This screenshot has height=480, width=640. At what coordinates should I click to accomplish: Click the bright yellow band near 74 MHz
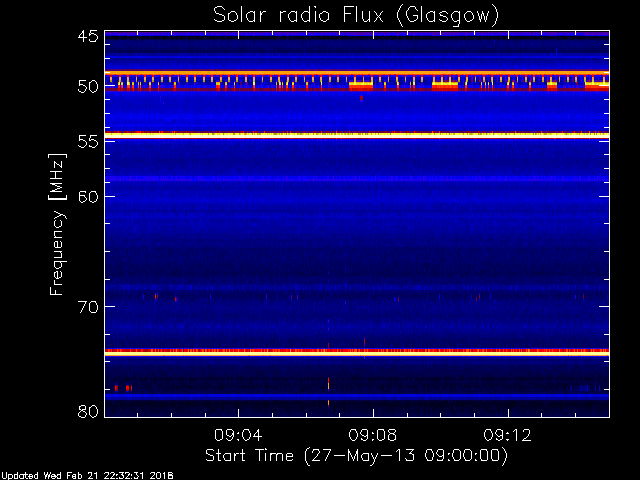pyautogui.click(x=356, y=352)
